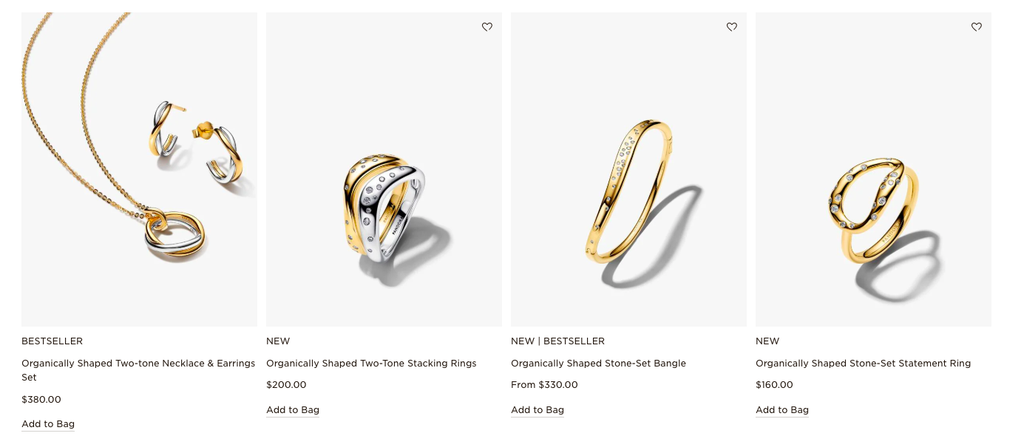Add Necklace & Earrings Set to bag
This screenshot has width=1024, height=438.
[x=48, y=424]
